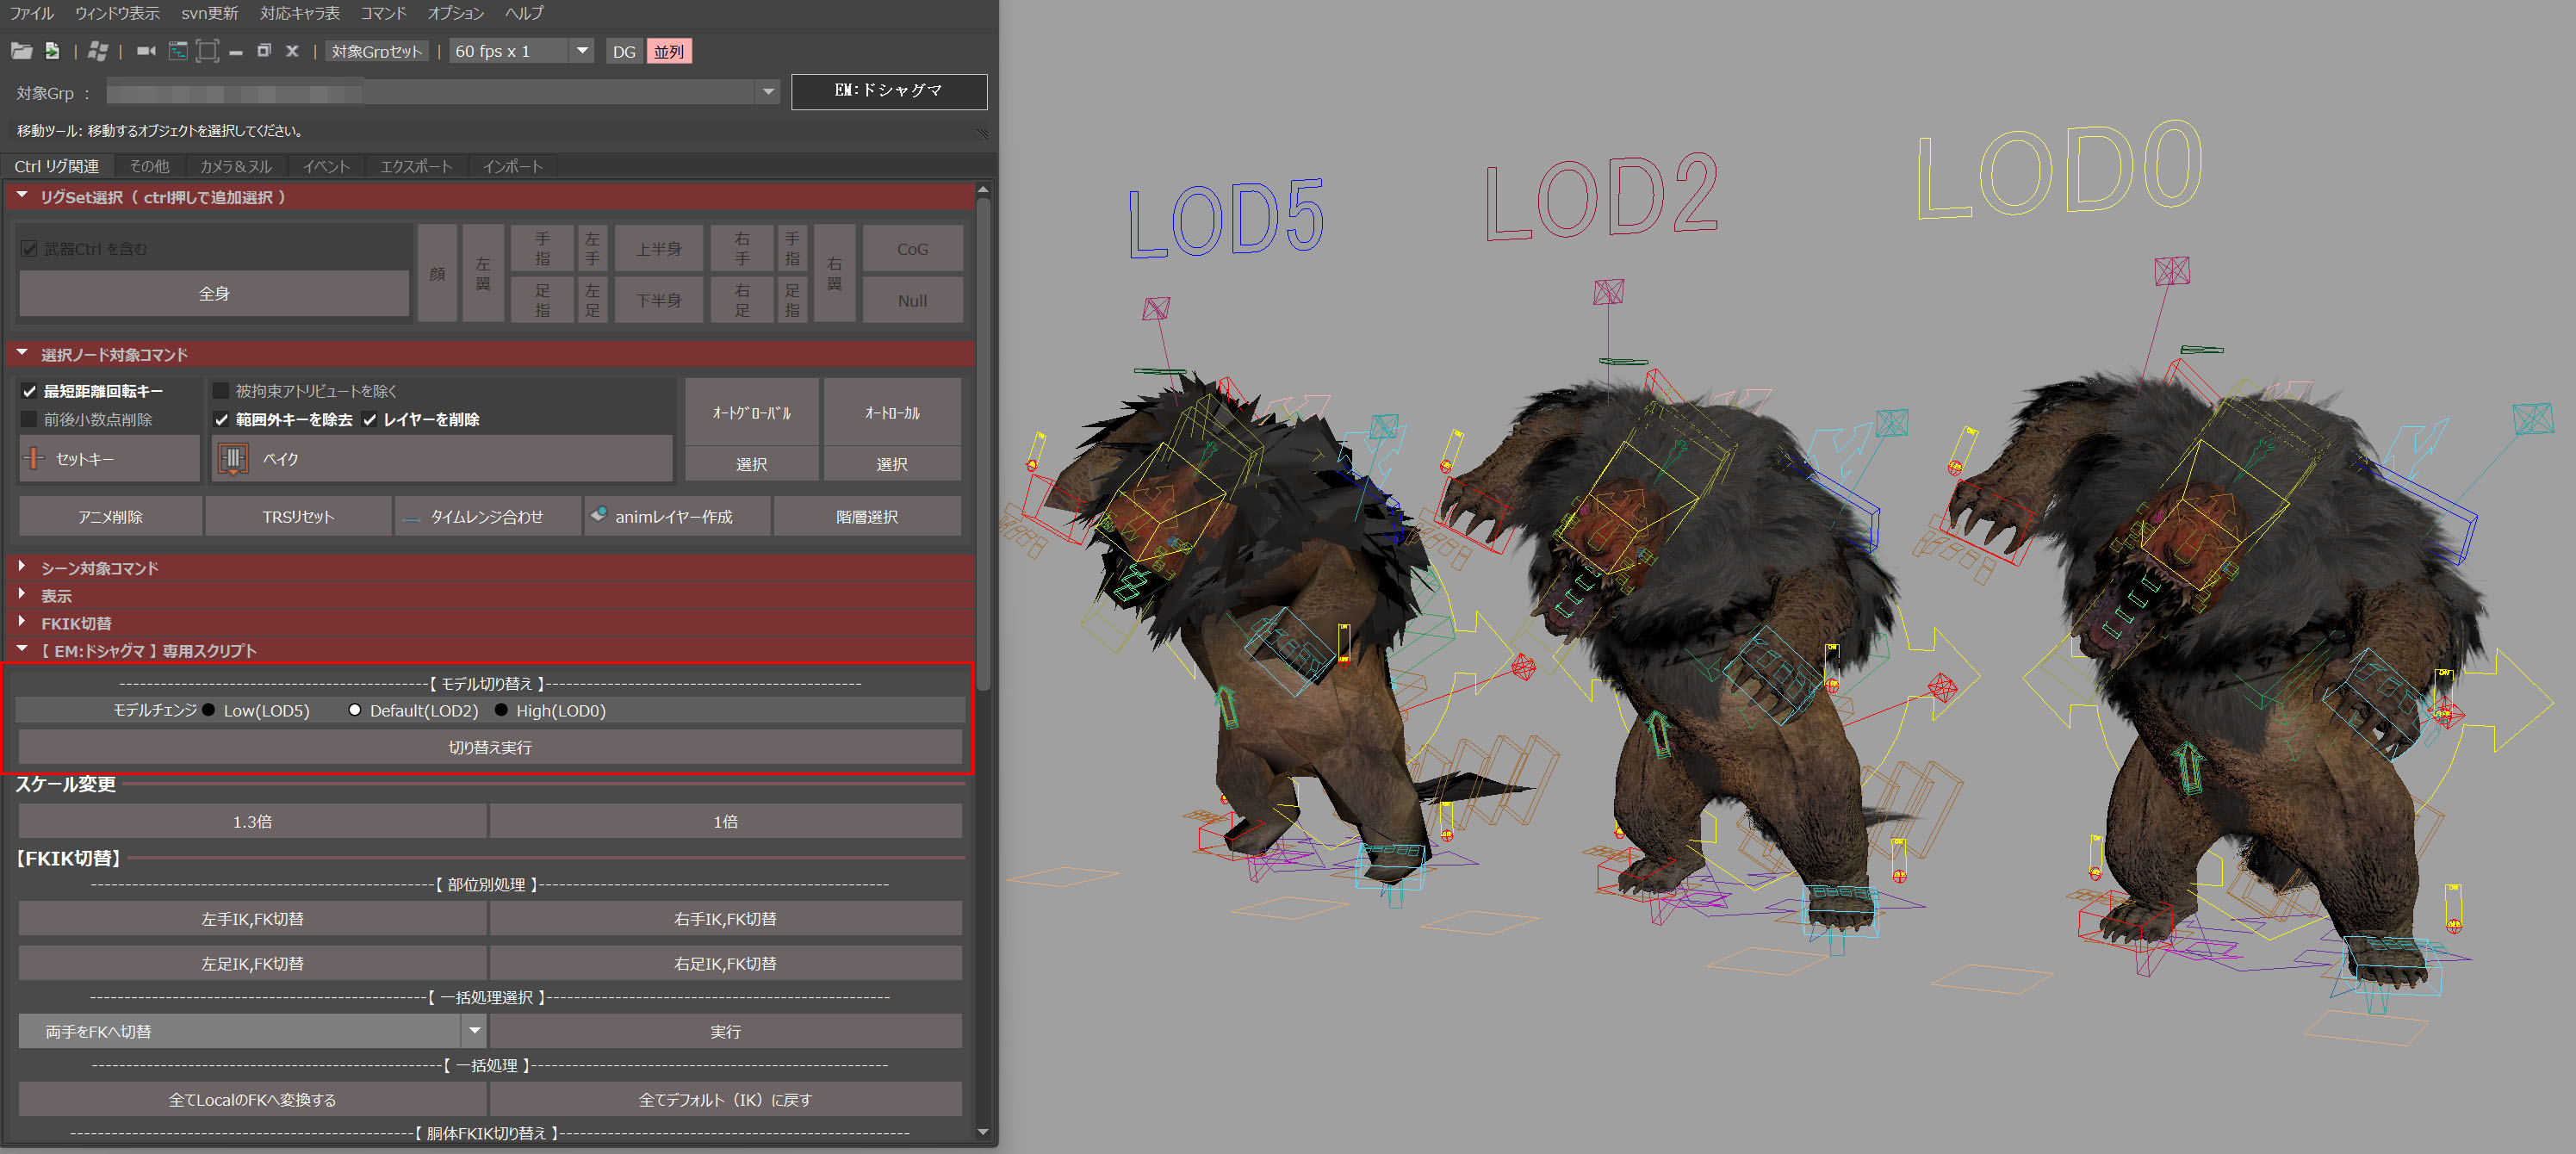Click the 対象Grp input combo field
Screen dimensions: 2576x1154
[x=440, y=93]
